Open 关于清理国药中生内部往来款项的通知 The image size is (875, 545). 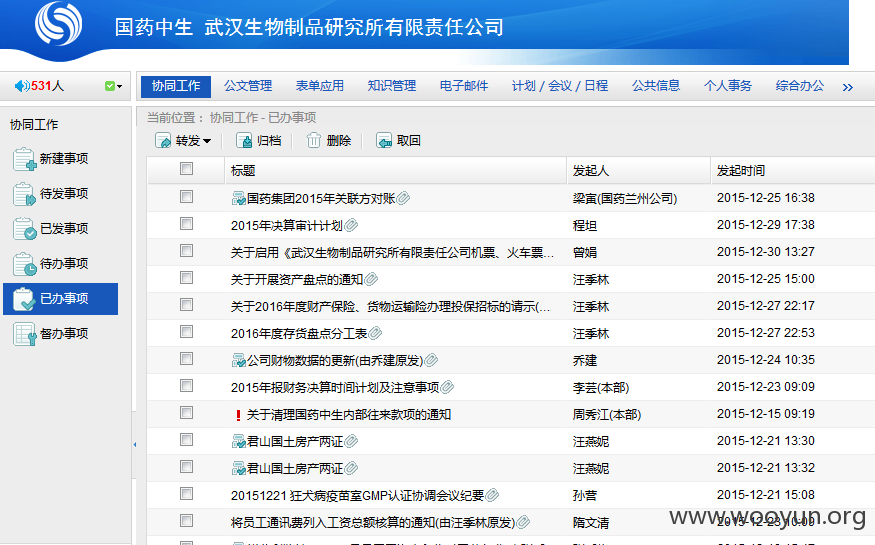(349, 415)
